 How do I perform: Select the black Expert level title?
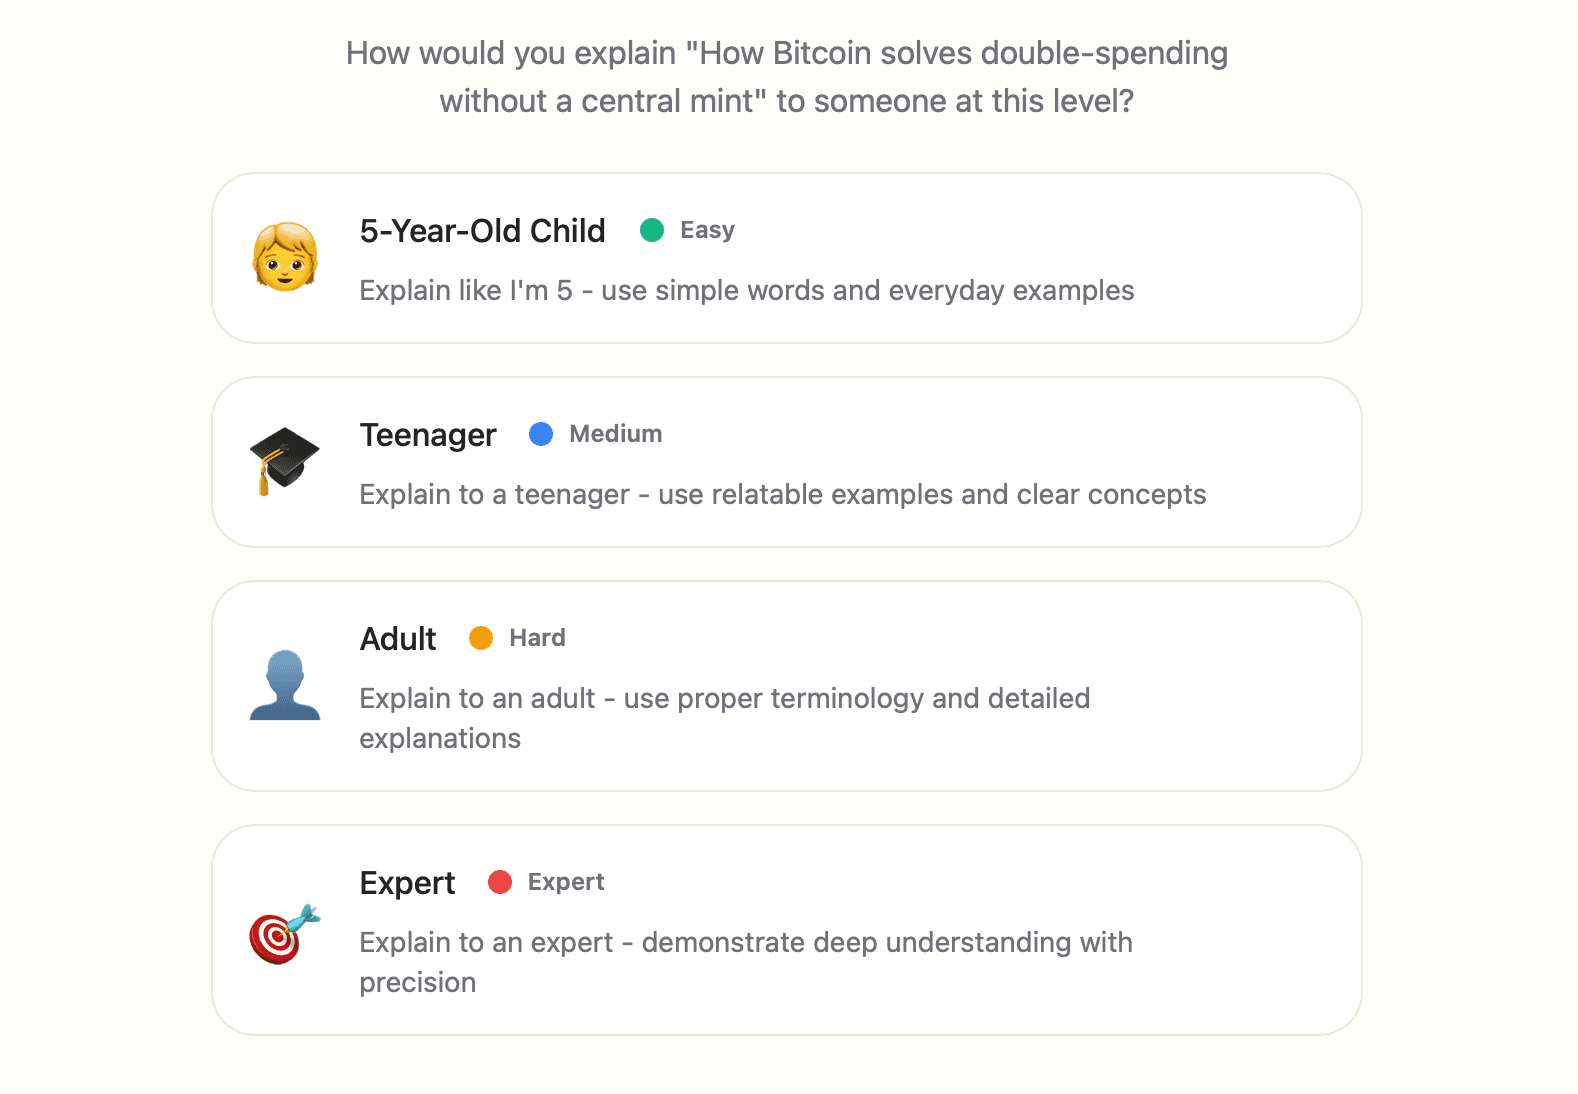pos(407,883)
